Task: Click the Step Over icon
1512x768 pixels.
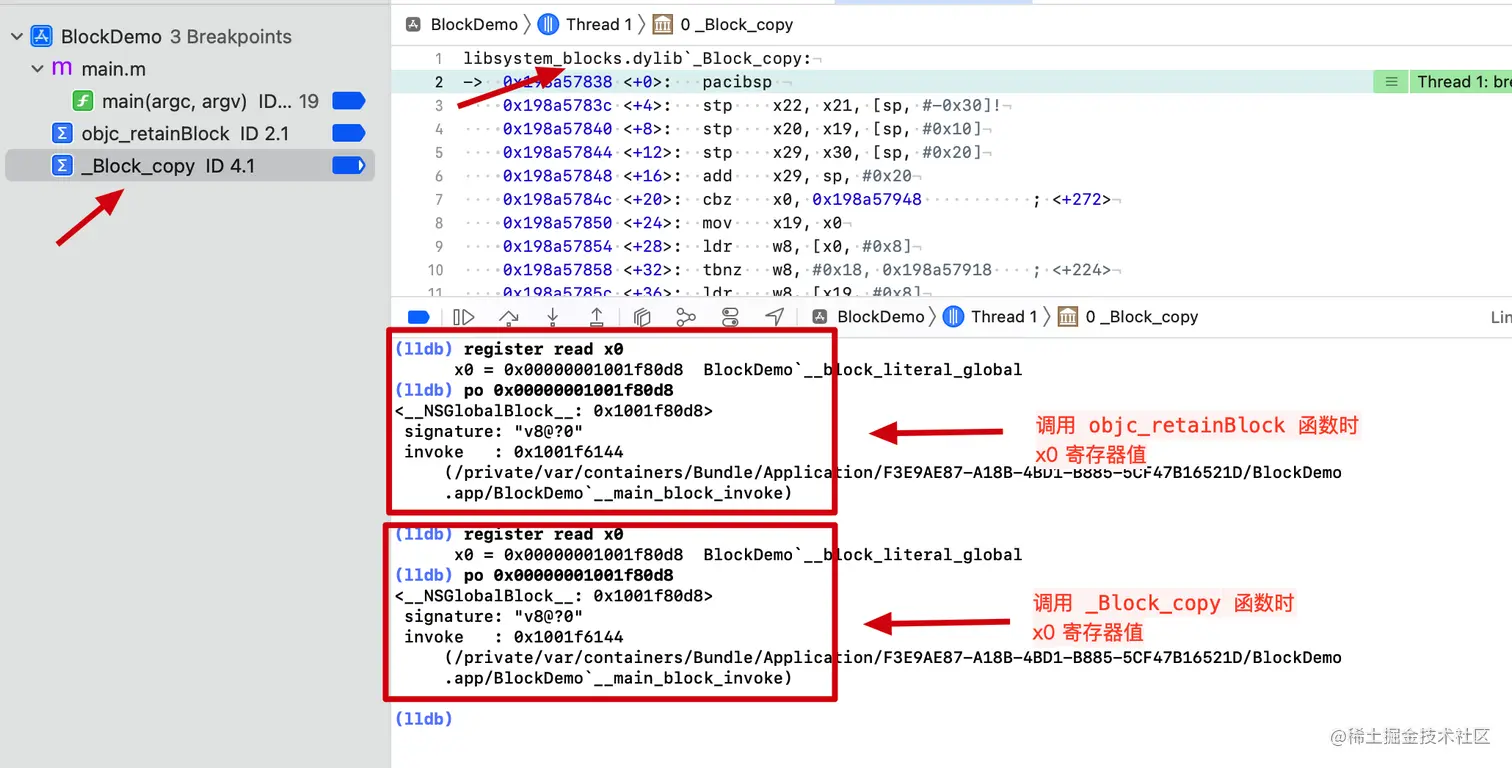Action: tap(508, 317)
